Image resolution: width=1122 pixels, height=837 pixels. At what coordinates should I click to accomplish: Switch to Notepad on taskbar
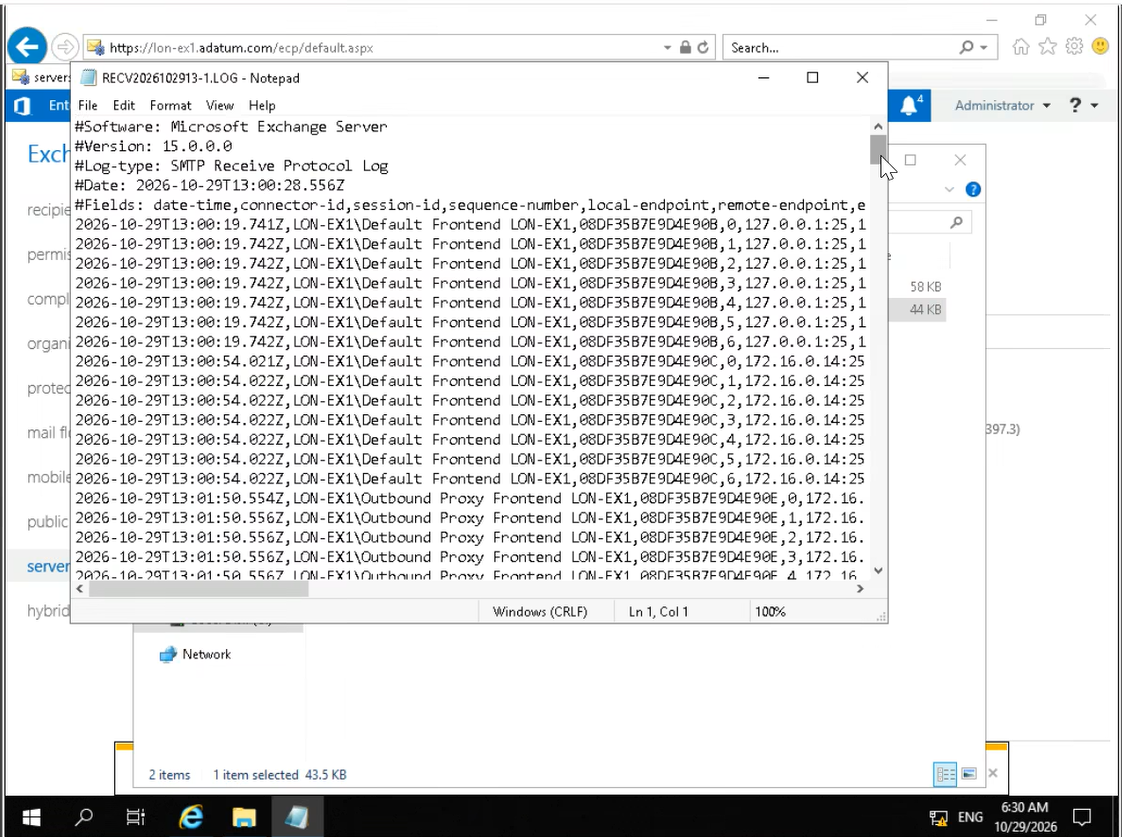pos(296,816)
